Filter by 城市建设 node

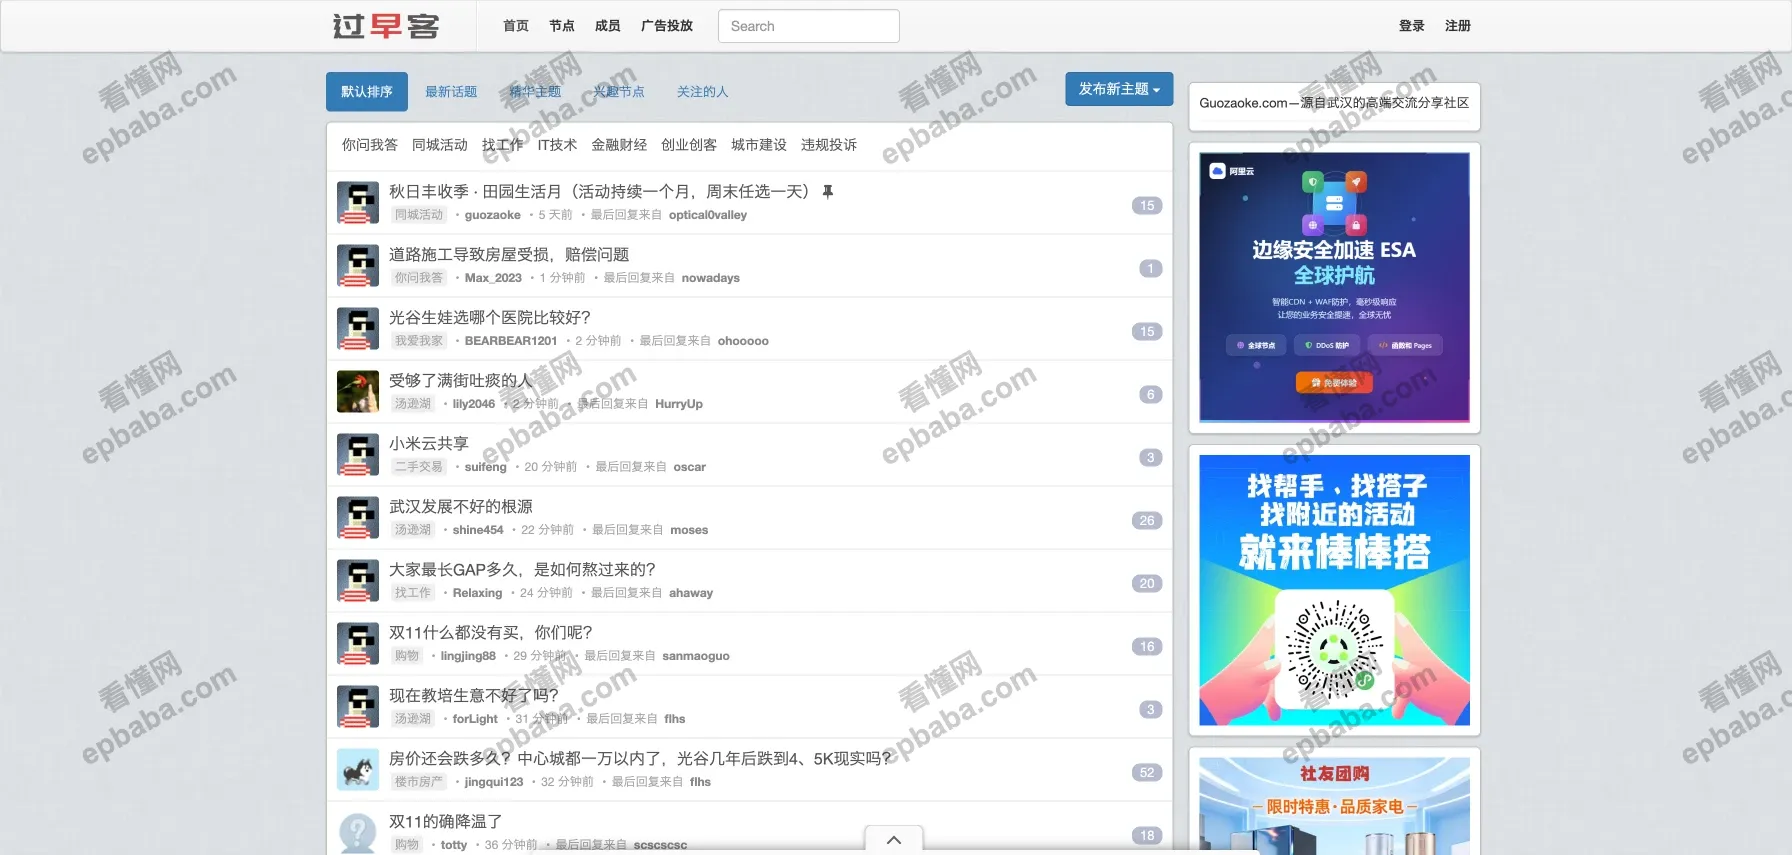tap(759, 145)
